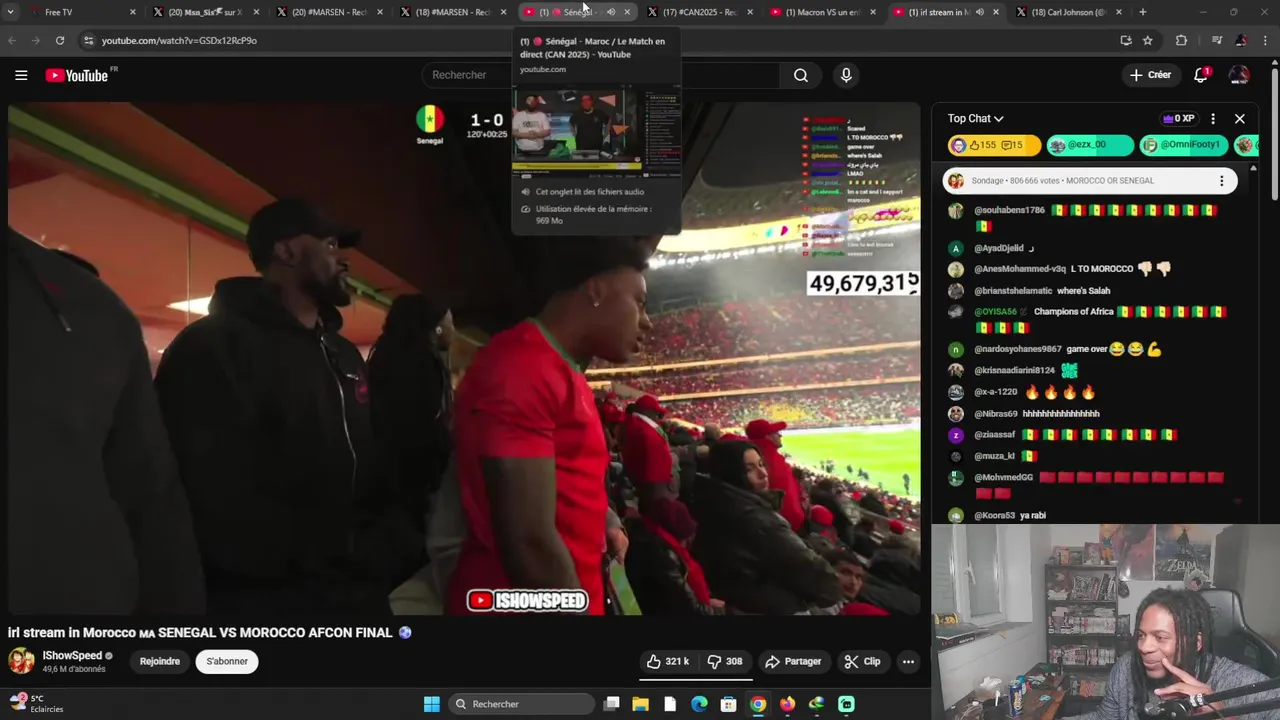Viewport: 1280px width, 720px height.
Task: Open the yellow 155 likes ticker chip
Action: coord(994,145)
